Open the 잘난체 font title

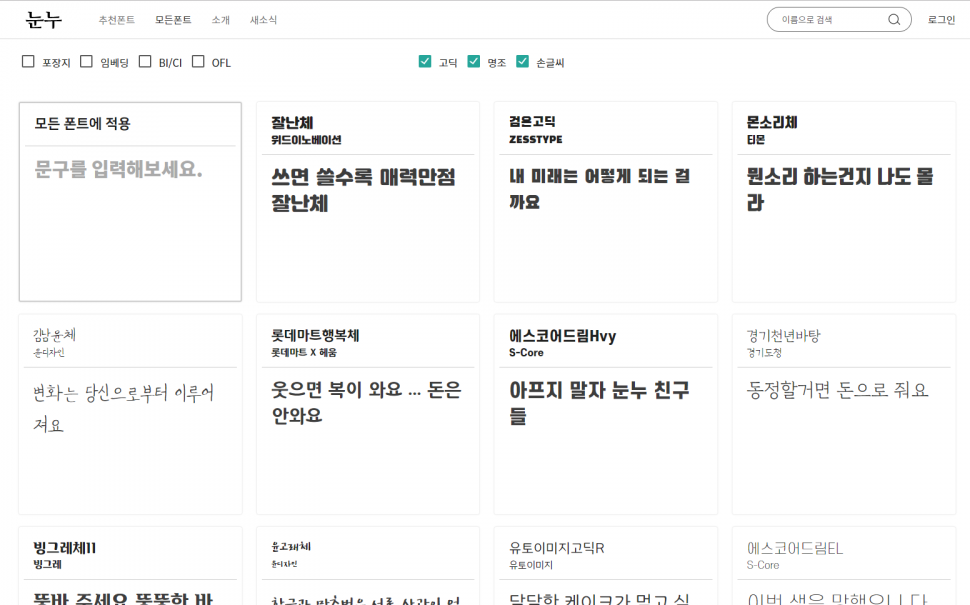point(292,122)
